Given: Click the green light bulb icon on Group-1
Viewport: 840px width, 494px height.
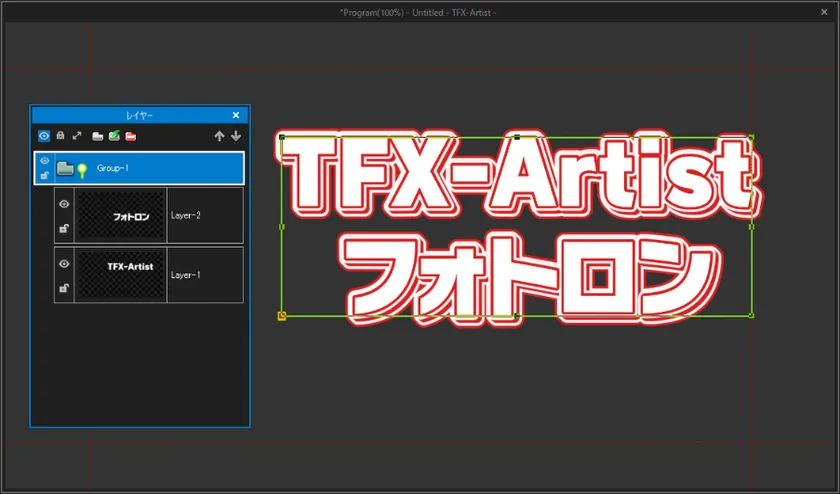Looking at the screenshot, I should click(82, 170).
